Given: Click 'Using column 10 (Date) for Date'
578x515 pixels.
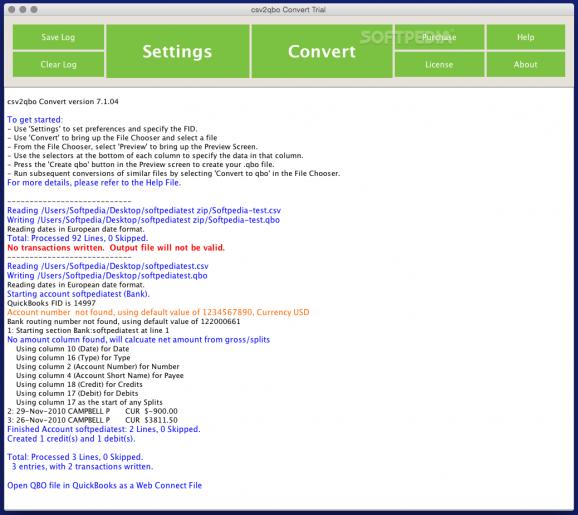Looking at the screenshot, I should coord(73,349).
